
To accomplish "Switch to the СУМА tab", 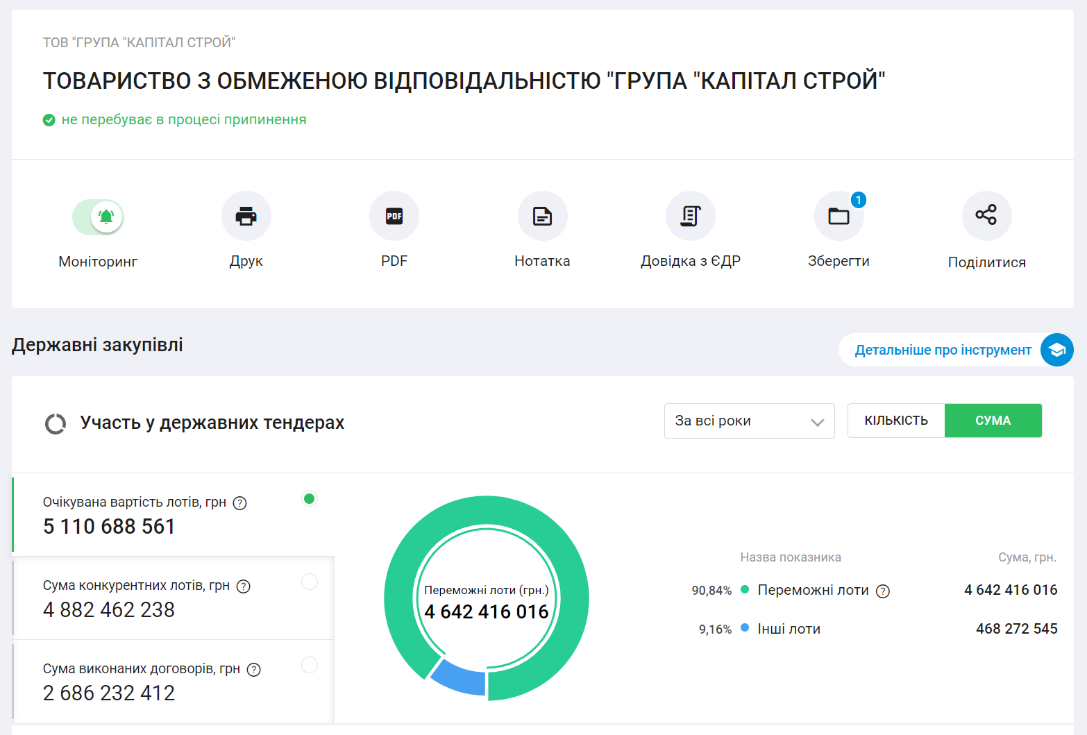I will pyautogui.click(x=993, y=421).
